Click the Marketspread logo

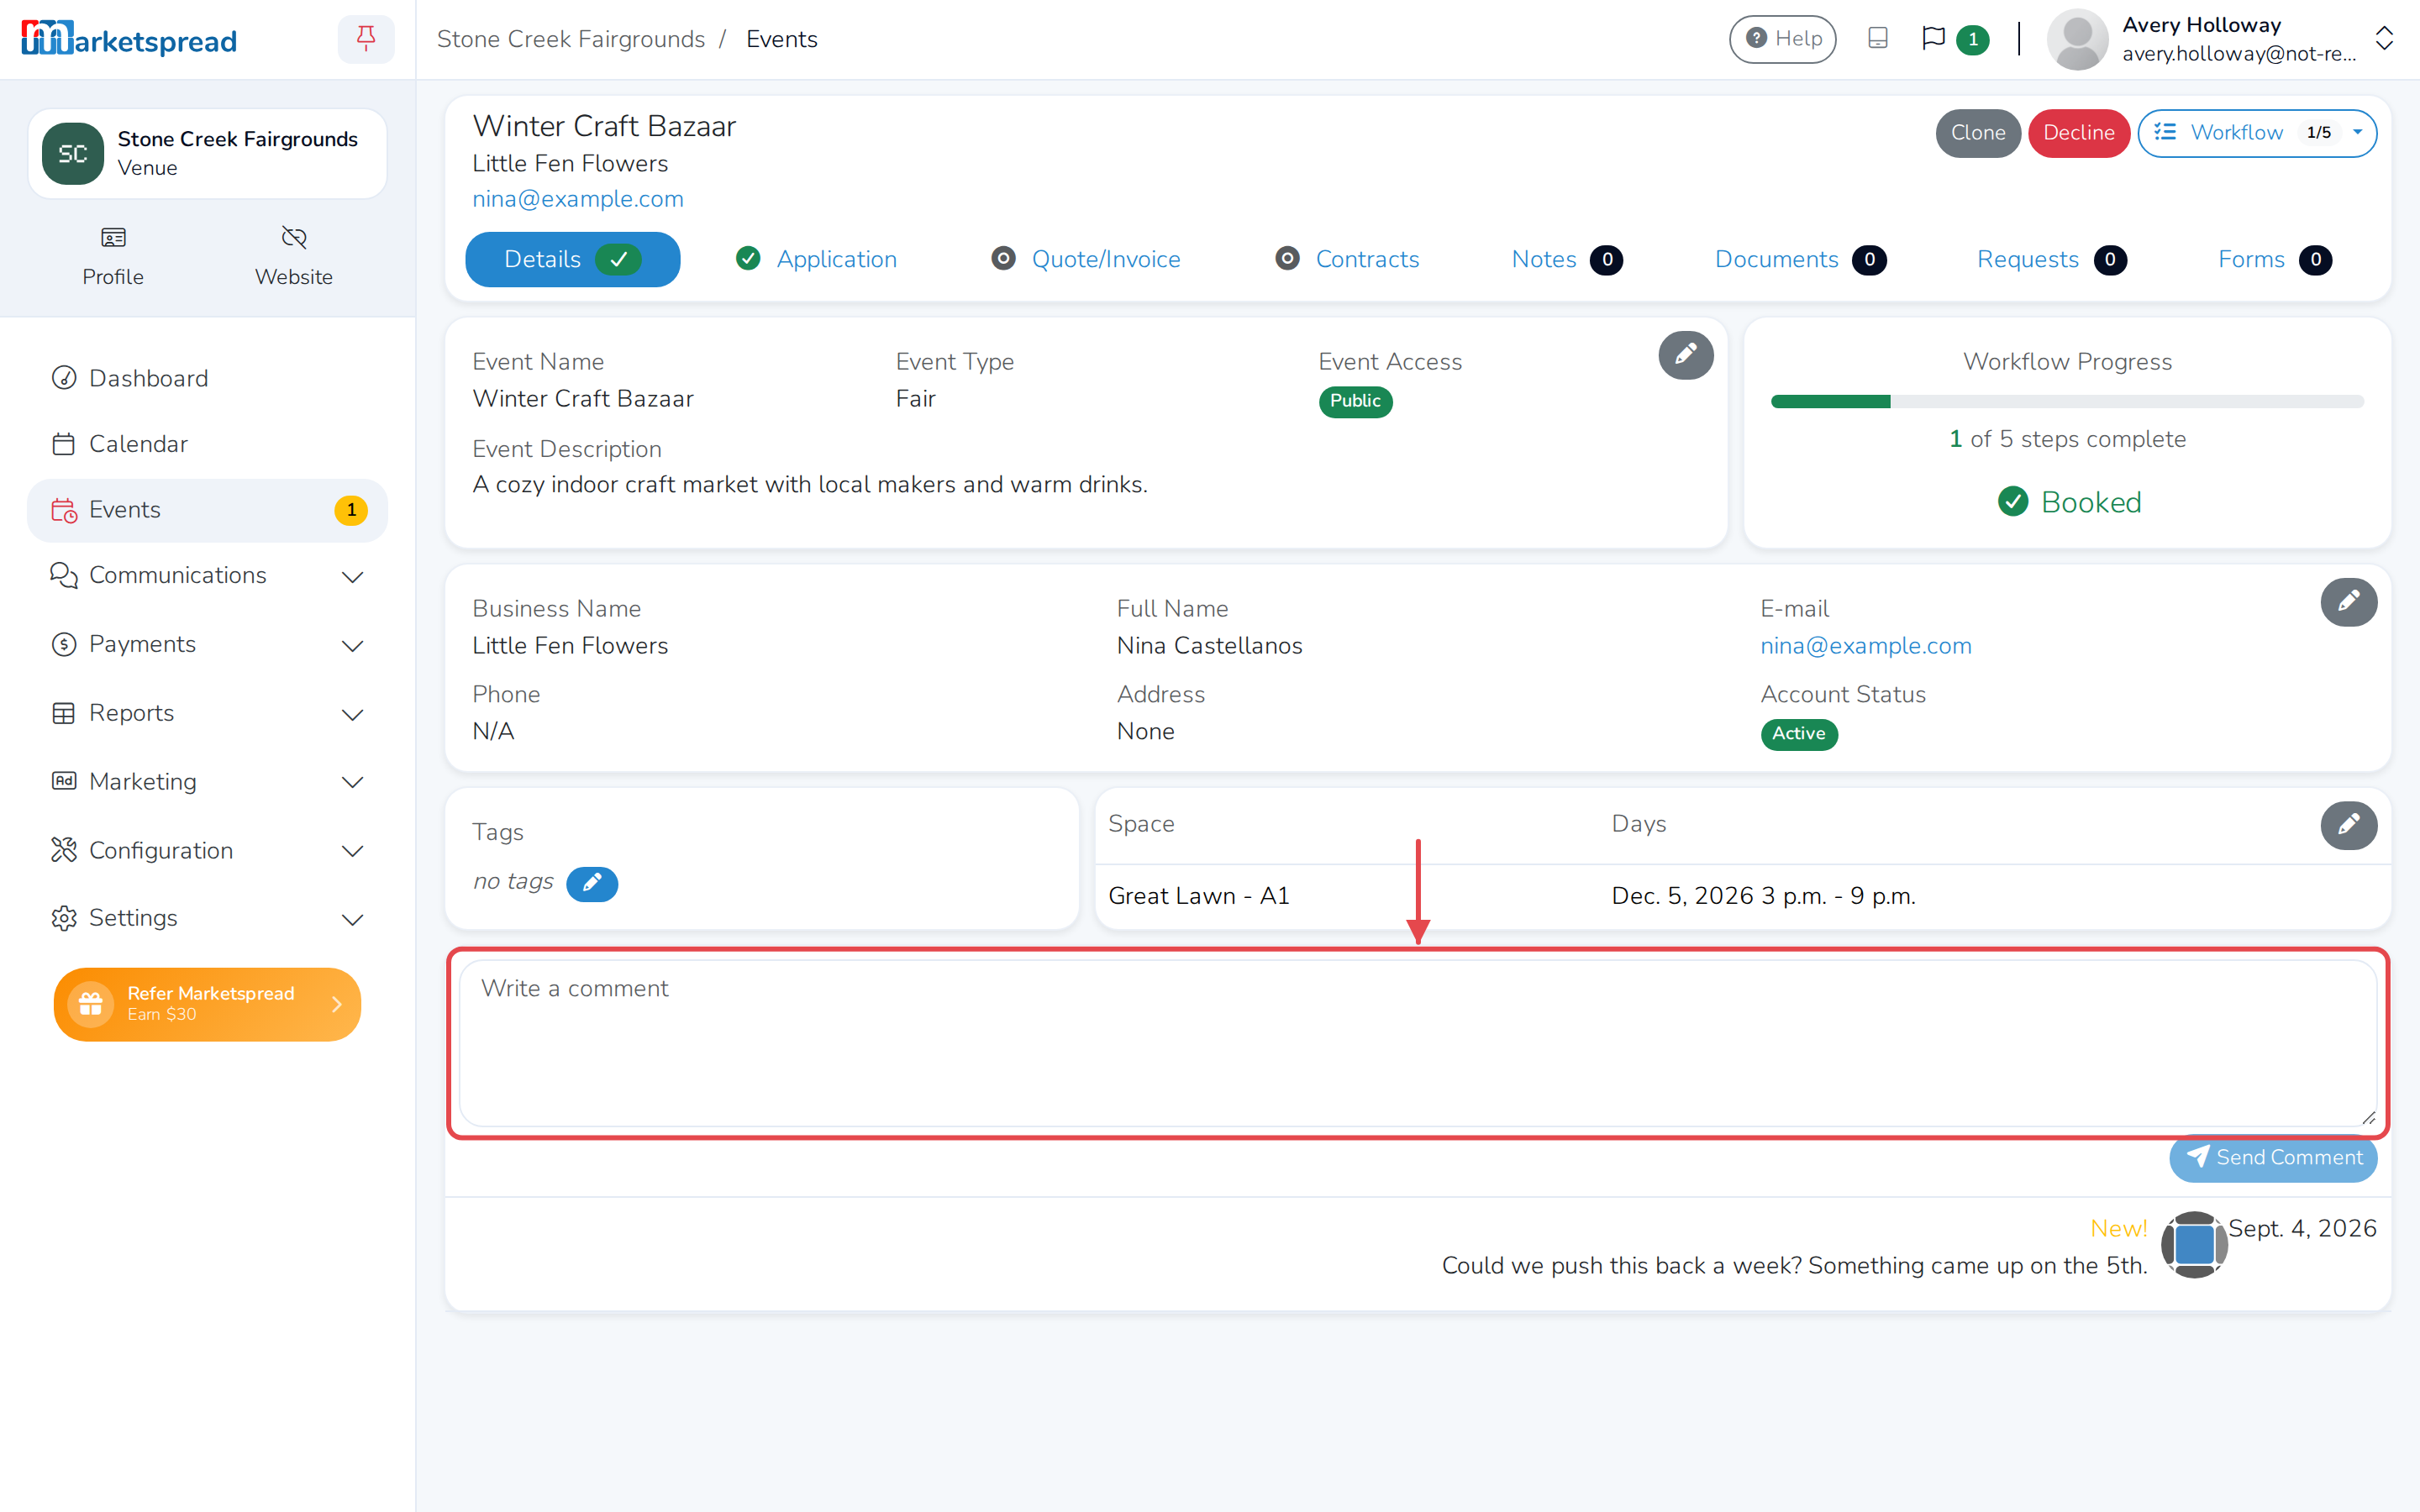129,40
